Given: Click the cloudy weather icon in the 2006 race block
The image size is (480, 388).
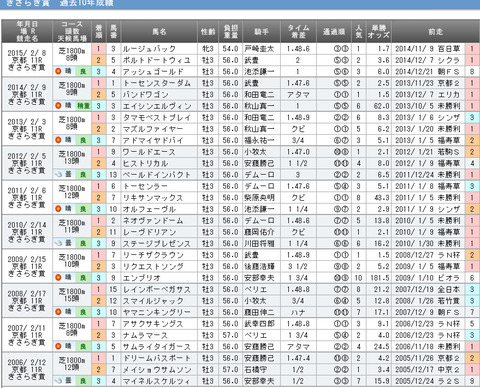Looking at the screenshot, I should 58,381.
